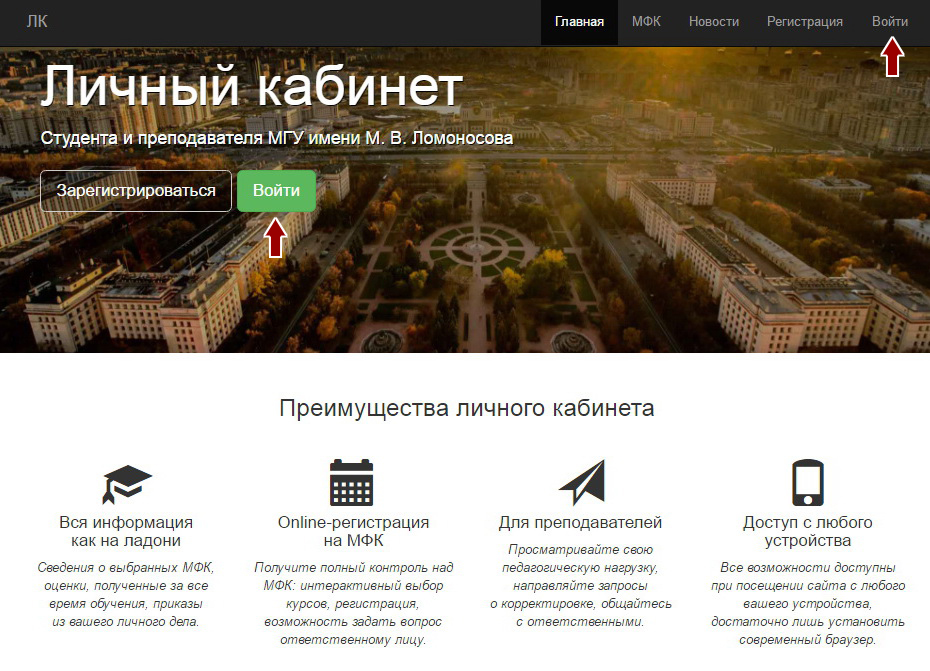The width and height of the screenshot is (930, 671).
Task: Click heading 'Преимущества личного кабинета'
Action: point(467,408)
